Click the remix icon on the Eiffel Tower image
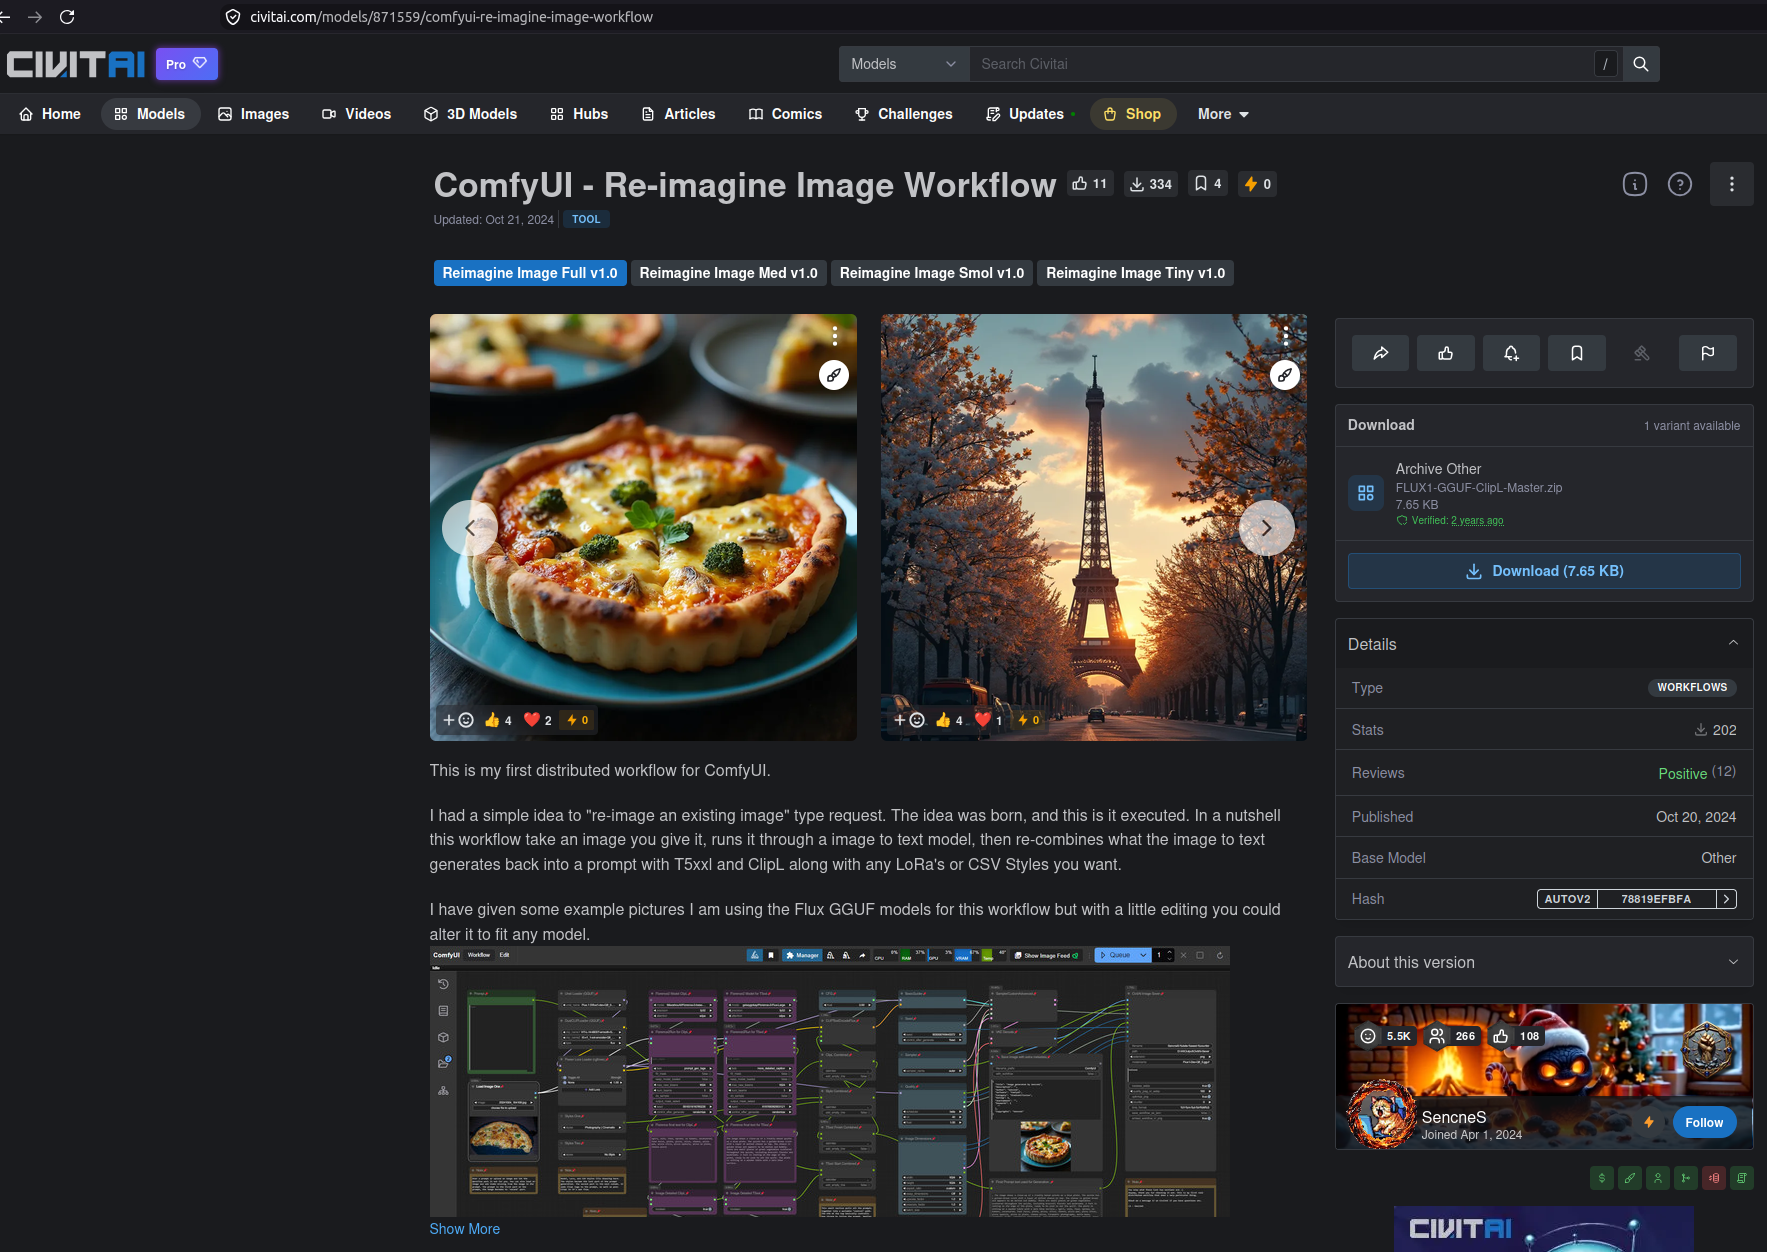1767x1252 pixels. click(1285, 375)
